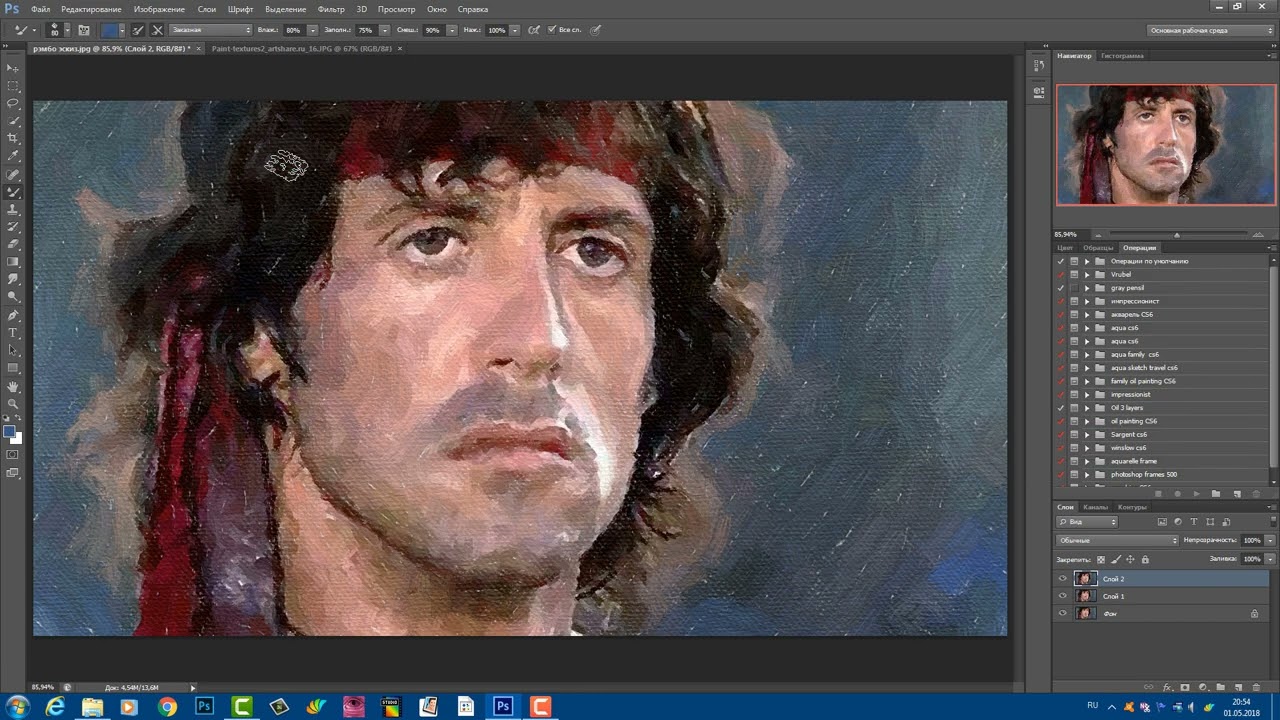1280x720 pixels.
Task: Open the Смеш. 90% slider dropdown
Action: tap(452, 30)
